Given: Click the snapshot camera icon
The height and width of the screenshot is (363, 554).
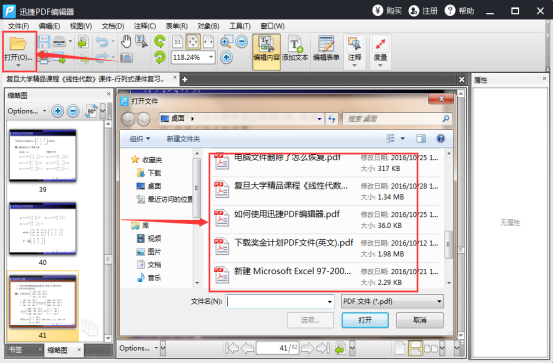Looking at the screenshot, I should coord(126,57).
